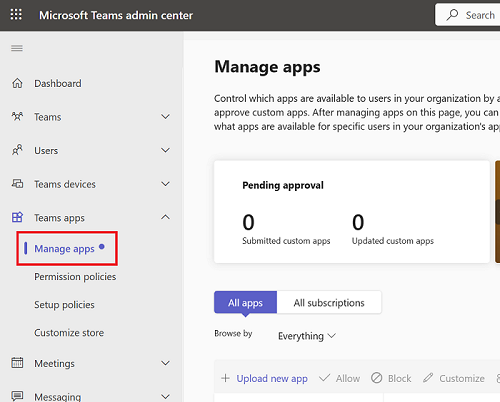Click into the Search field
The image size is (500, 402).
coord(468,15)
